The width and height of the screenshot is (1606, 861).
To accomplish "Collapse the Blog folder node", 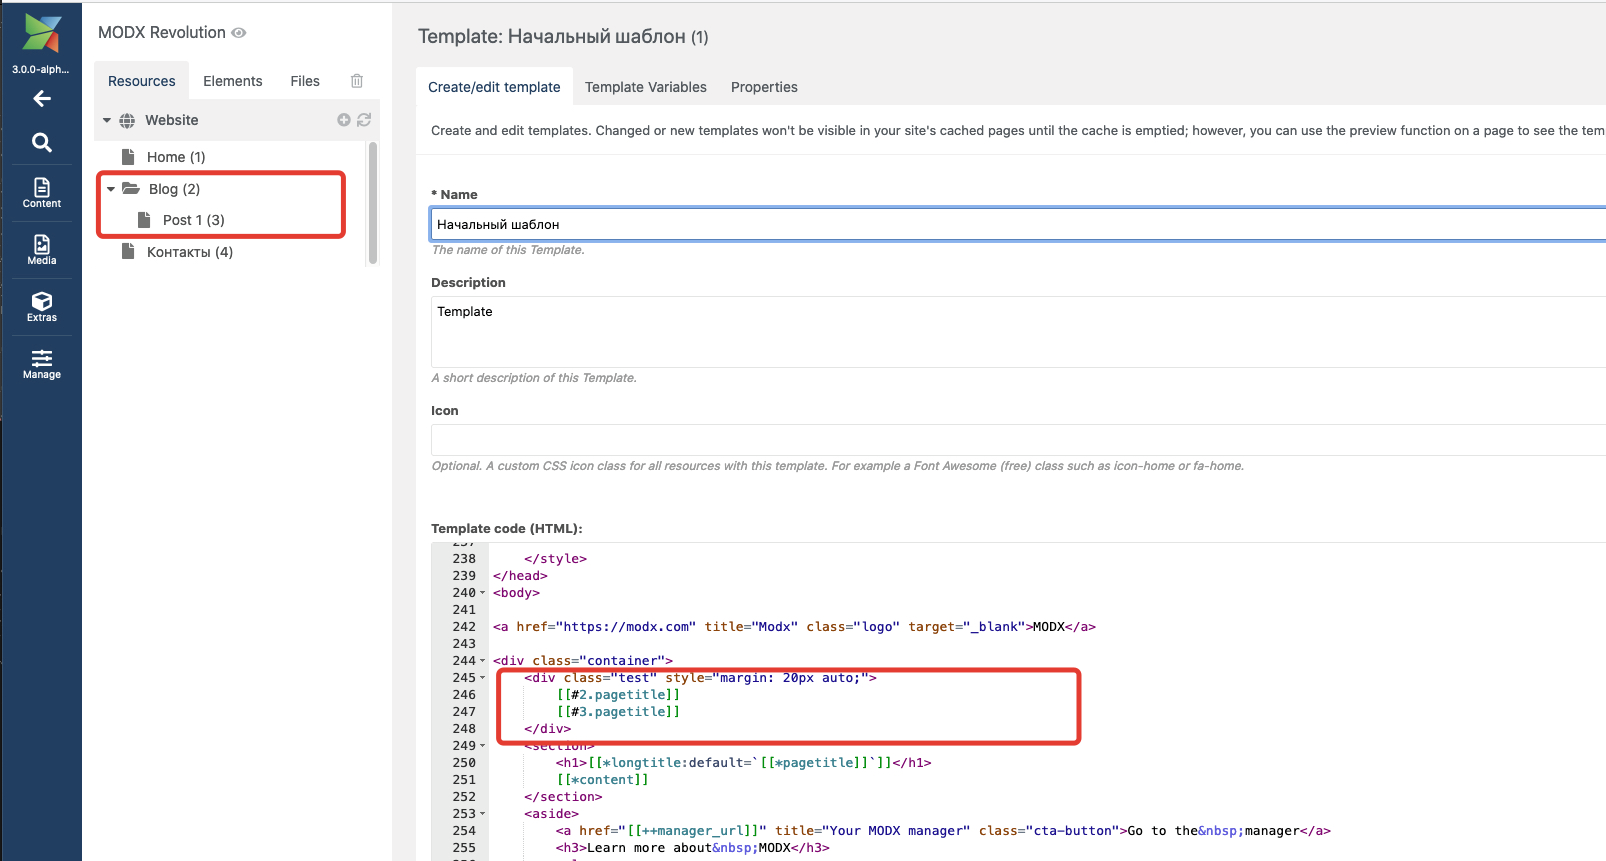I will (111, 188).
